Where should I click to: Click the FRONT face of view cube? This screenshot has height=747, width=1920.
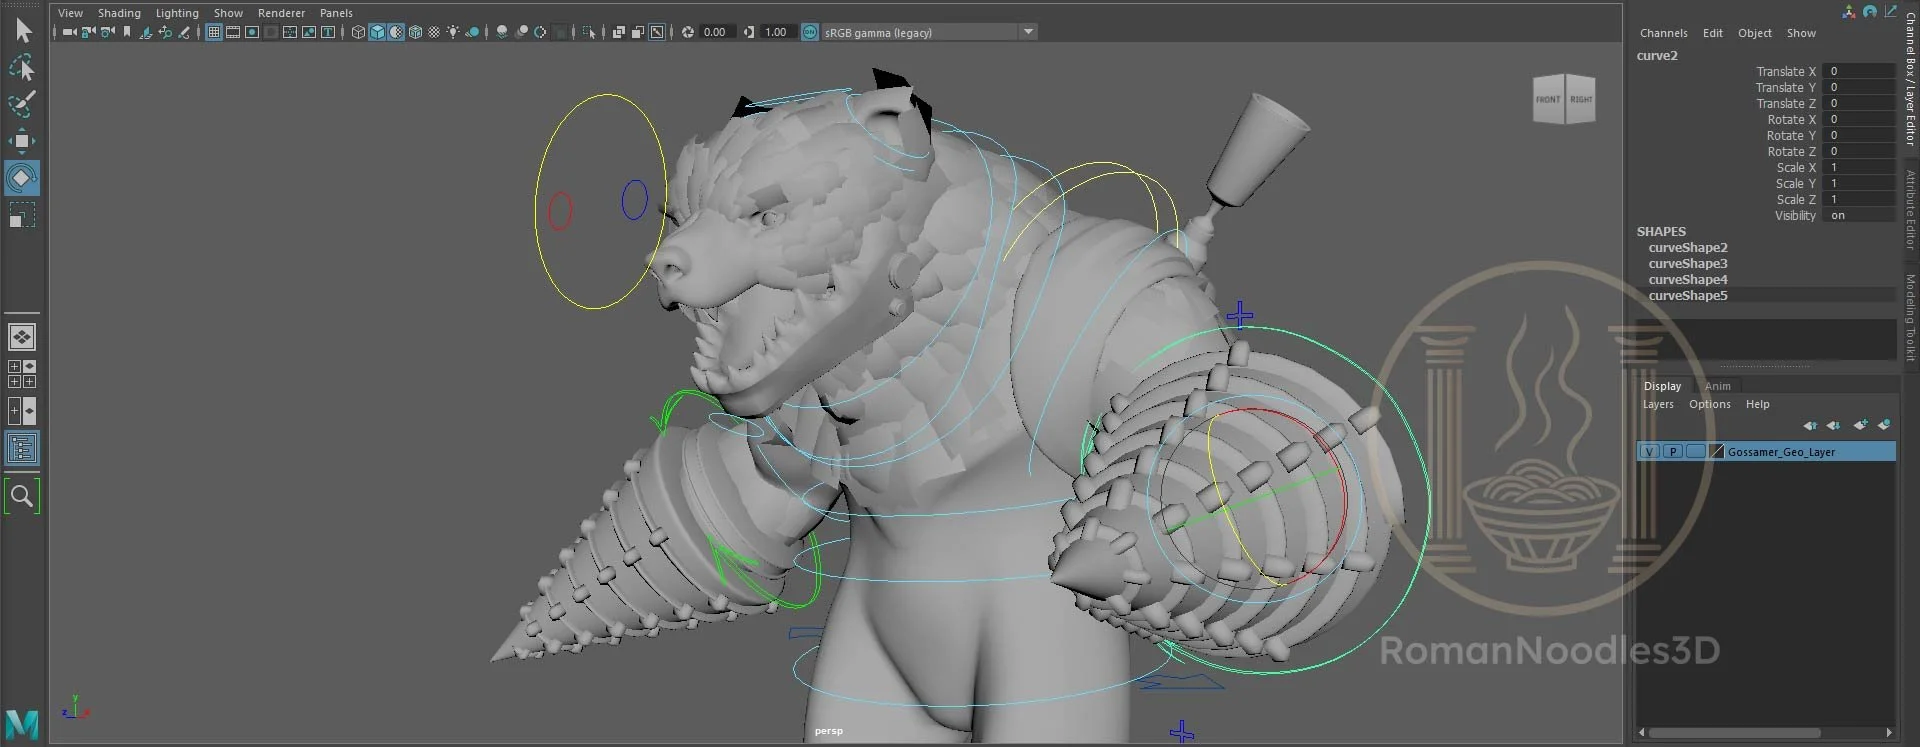[1548, 100]
